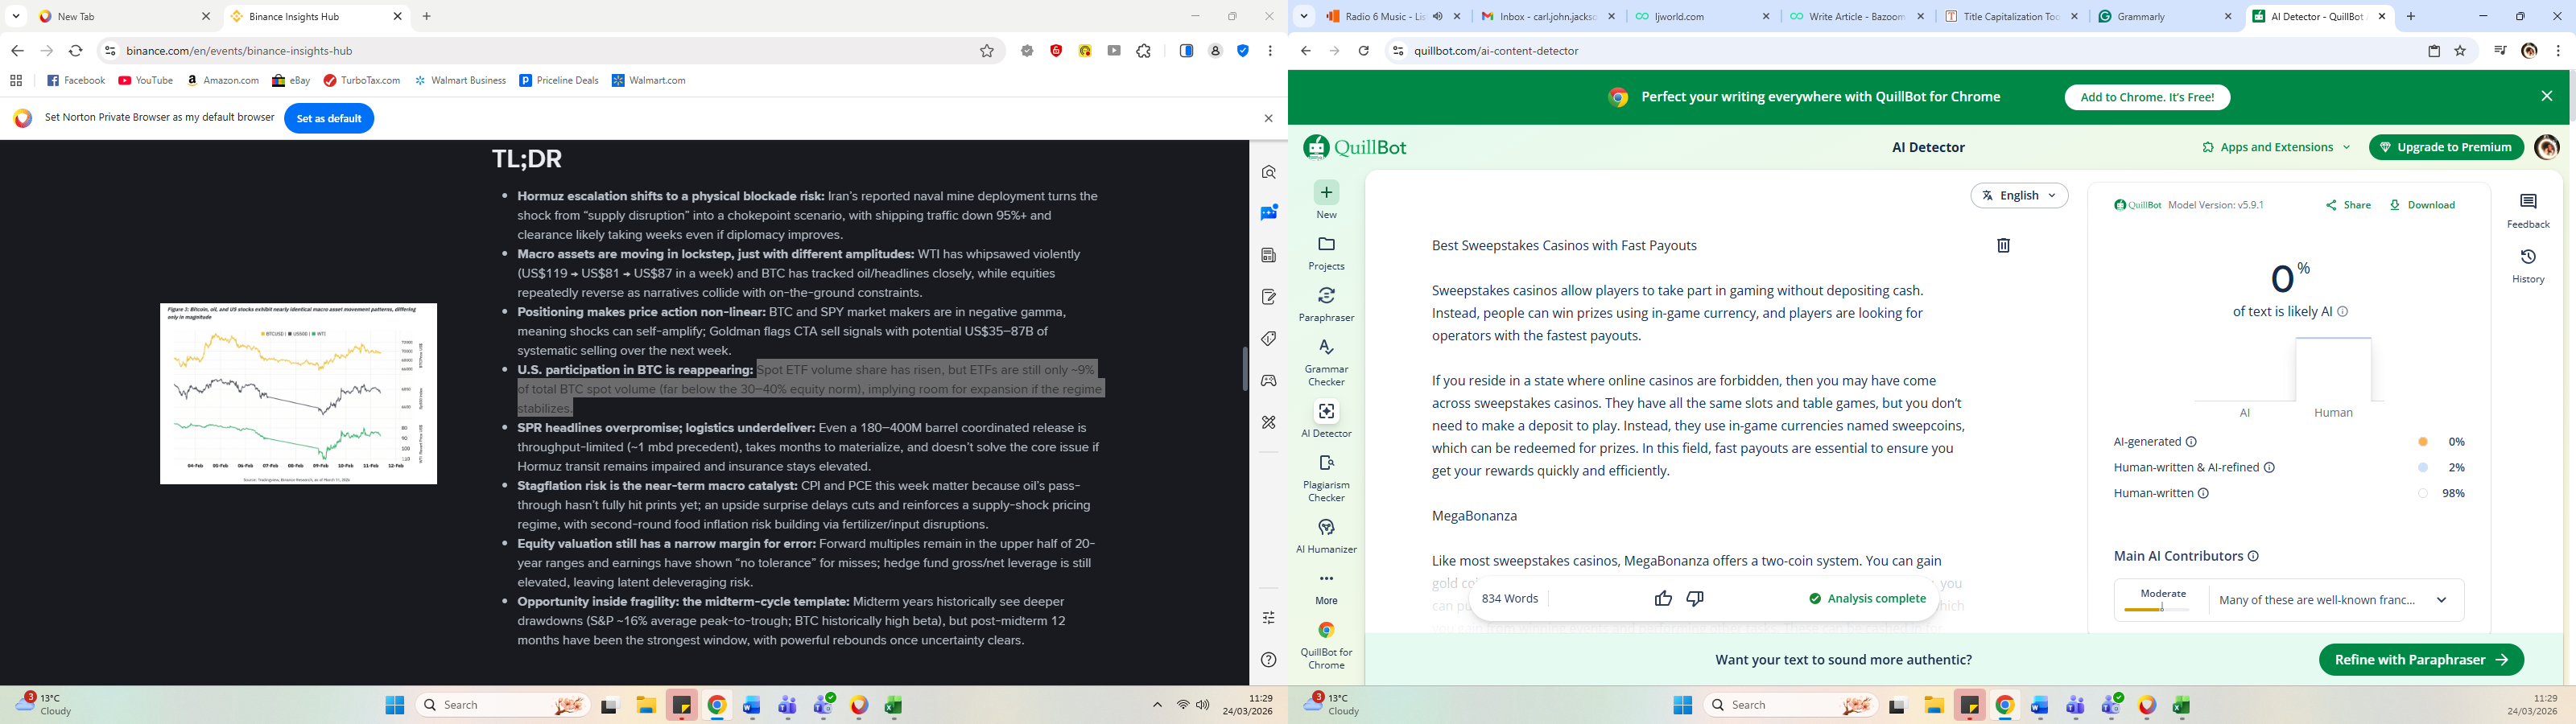
Task: Click the thumbs up feedback icon
Action: click(1663, 599)
